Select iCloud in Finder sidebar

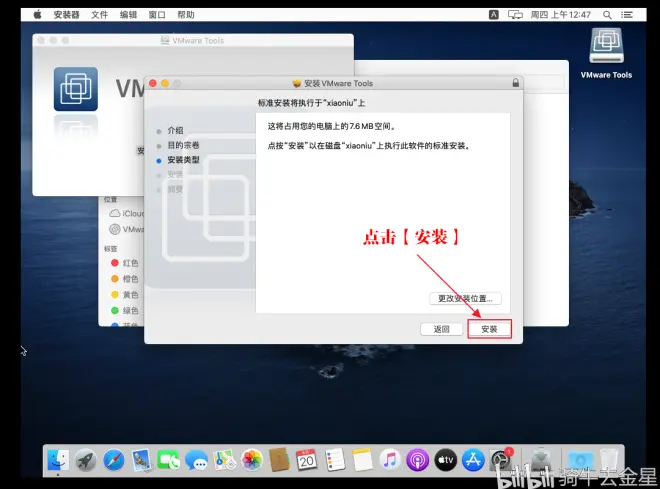127,213
